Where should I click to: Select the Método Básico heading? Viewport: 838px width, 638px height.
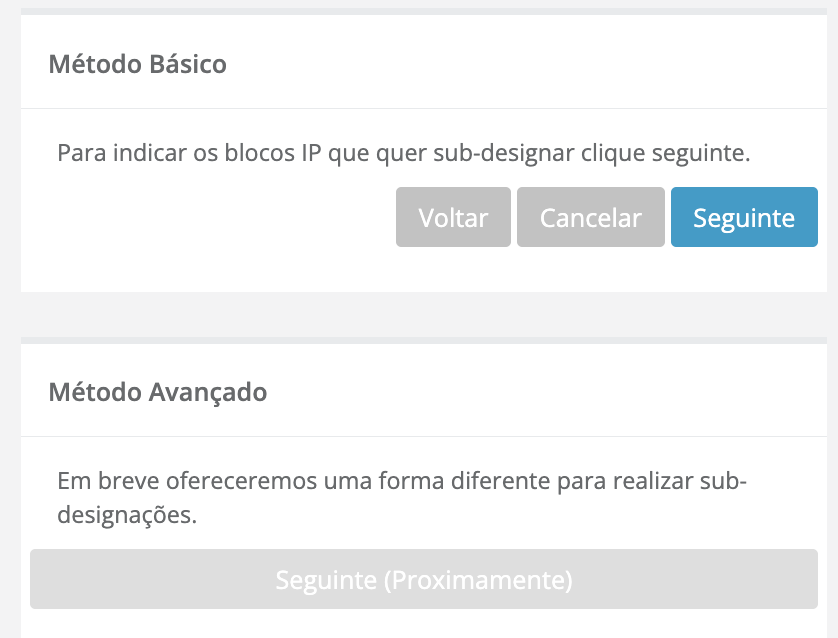pyautogui.click(x=137, y=64)
